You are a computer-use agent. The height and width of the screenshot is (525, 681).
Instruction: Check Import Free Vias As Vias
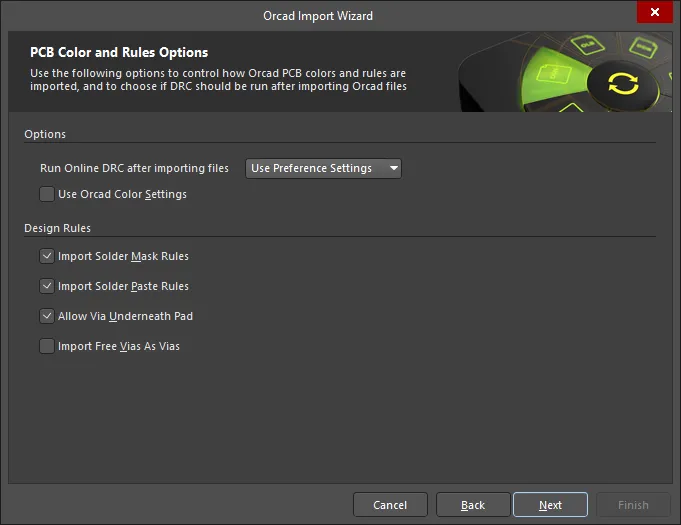coord(47,346)
